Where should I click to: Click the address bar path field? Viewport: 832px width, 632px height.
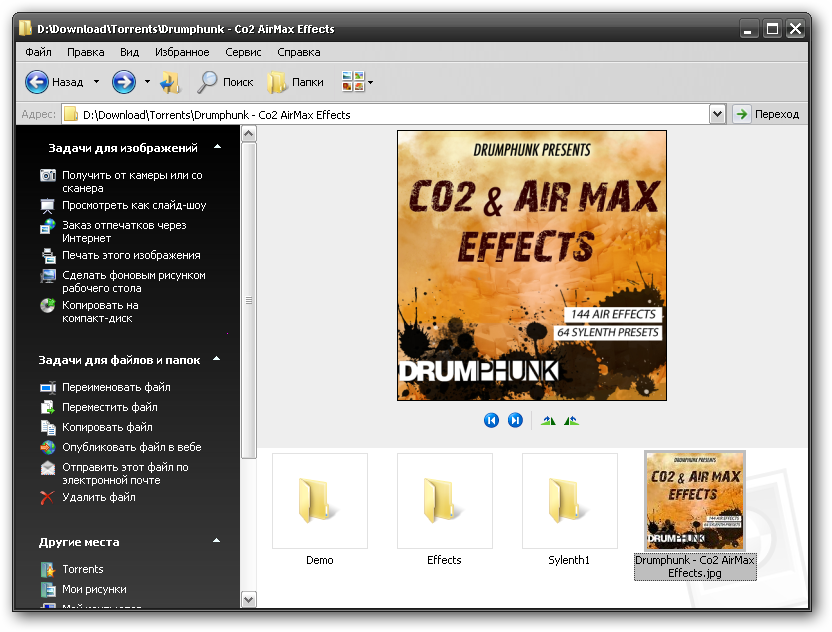(385, 115)
